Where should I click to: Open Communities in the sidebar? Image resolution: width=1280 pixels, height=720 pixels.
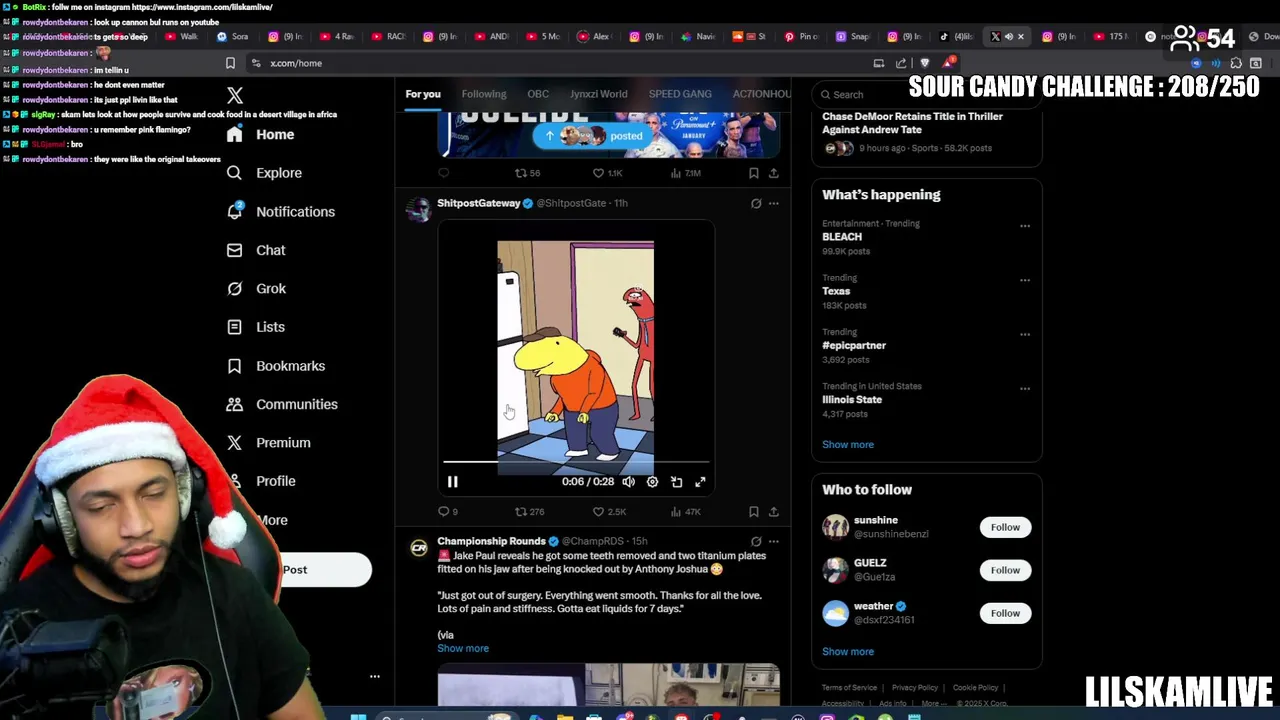tap(282, 404)
